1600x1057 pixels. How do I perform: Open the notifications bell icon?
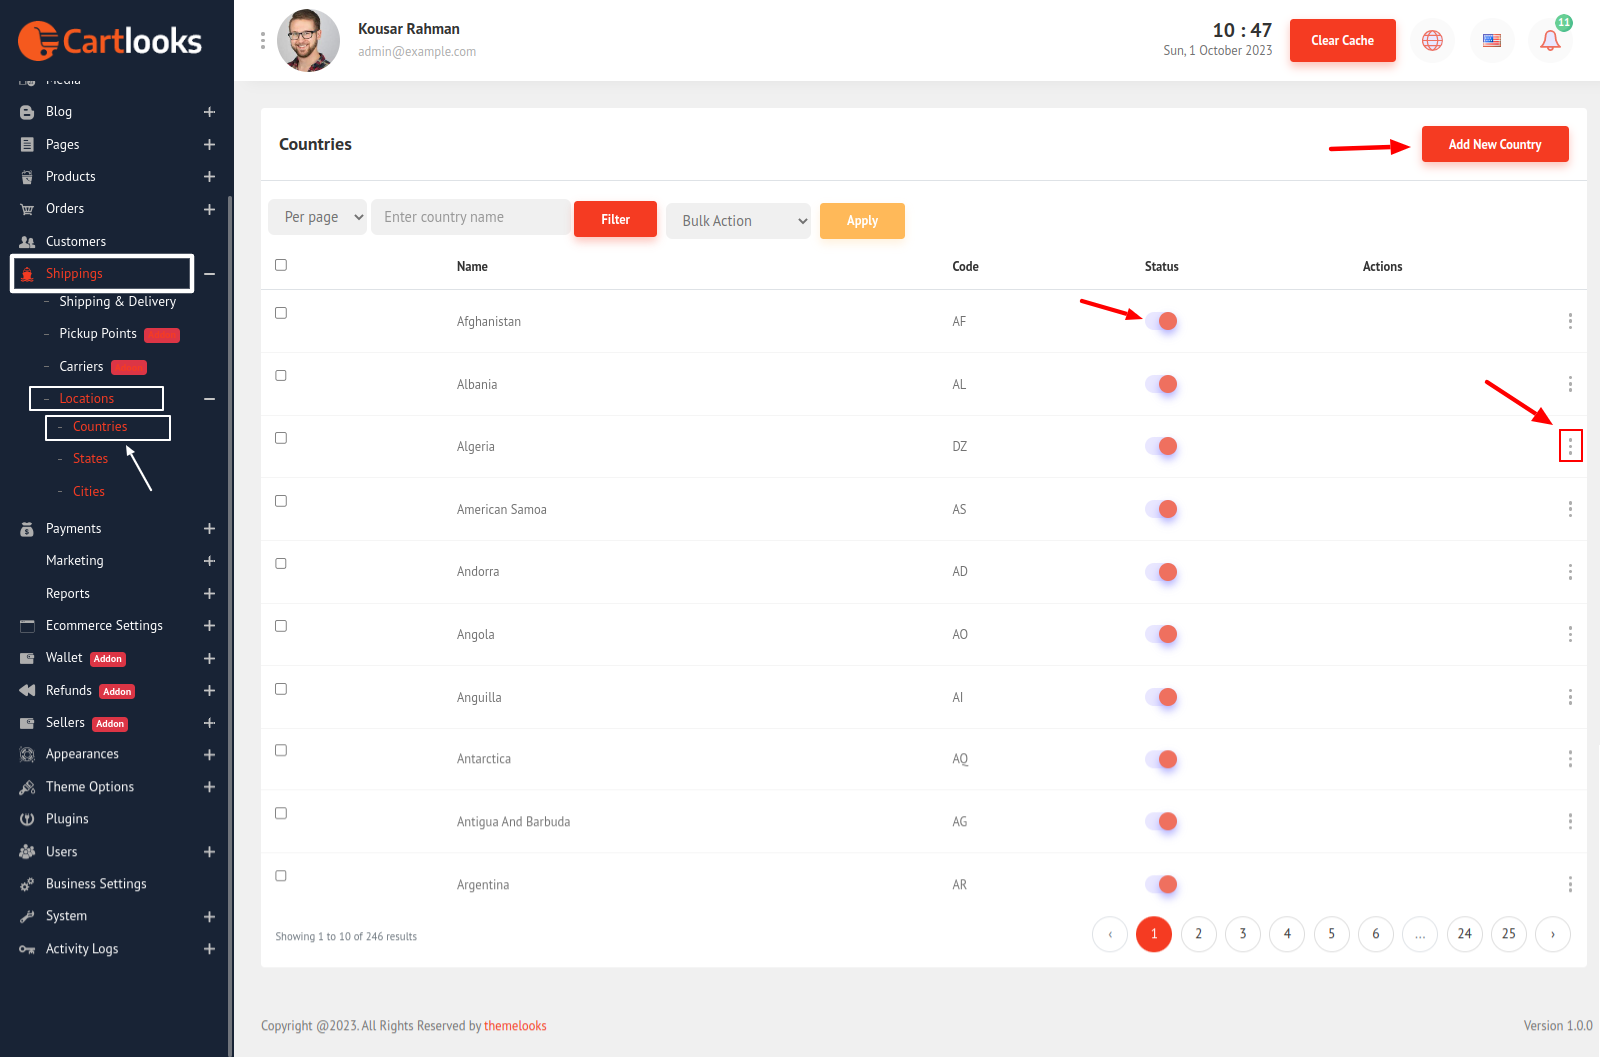(x=1550, y=41)
